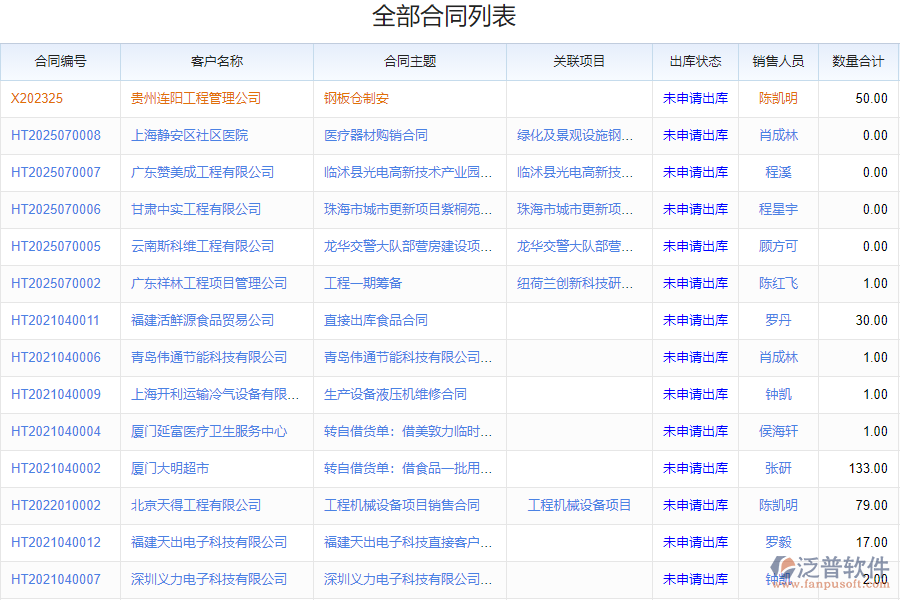The height and width of the screenshot is (600, 900).
Task: Click 未申请出库 status for HT2025070007
Action: tap(695, 172)
